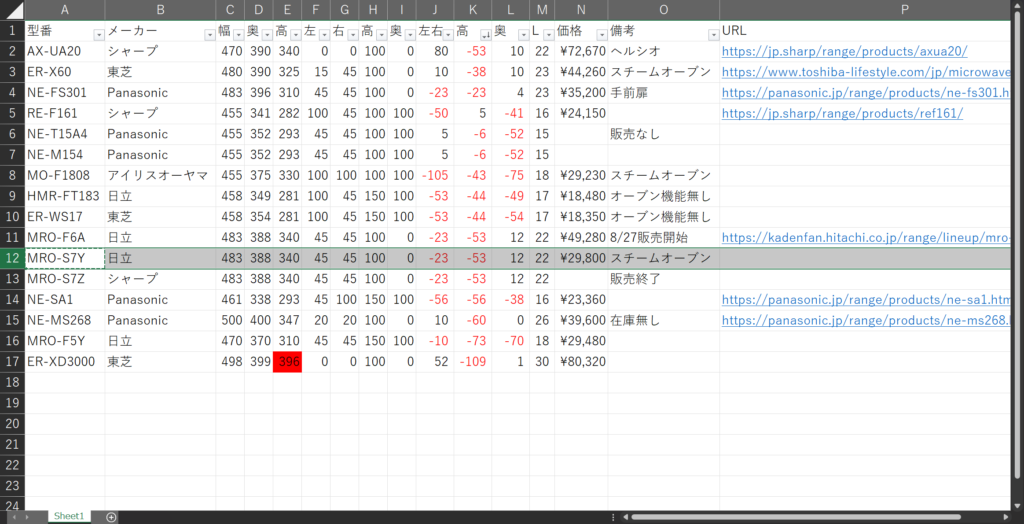Image resolution: width=1024 pixels, height=524 pixels.
Task: Select row 12 header
Action: point(12,259)
